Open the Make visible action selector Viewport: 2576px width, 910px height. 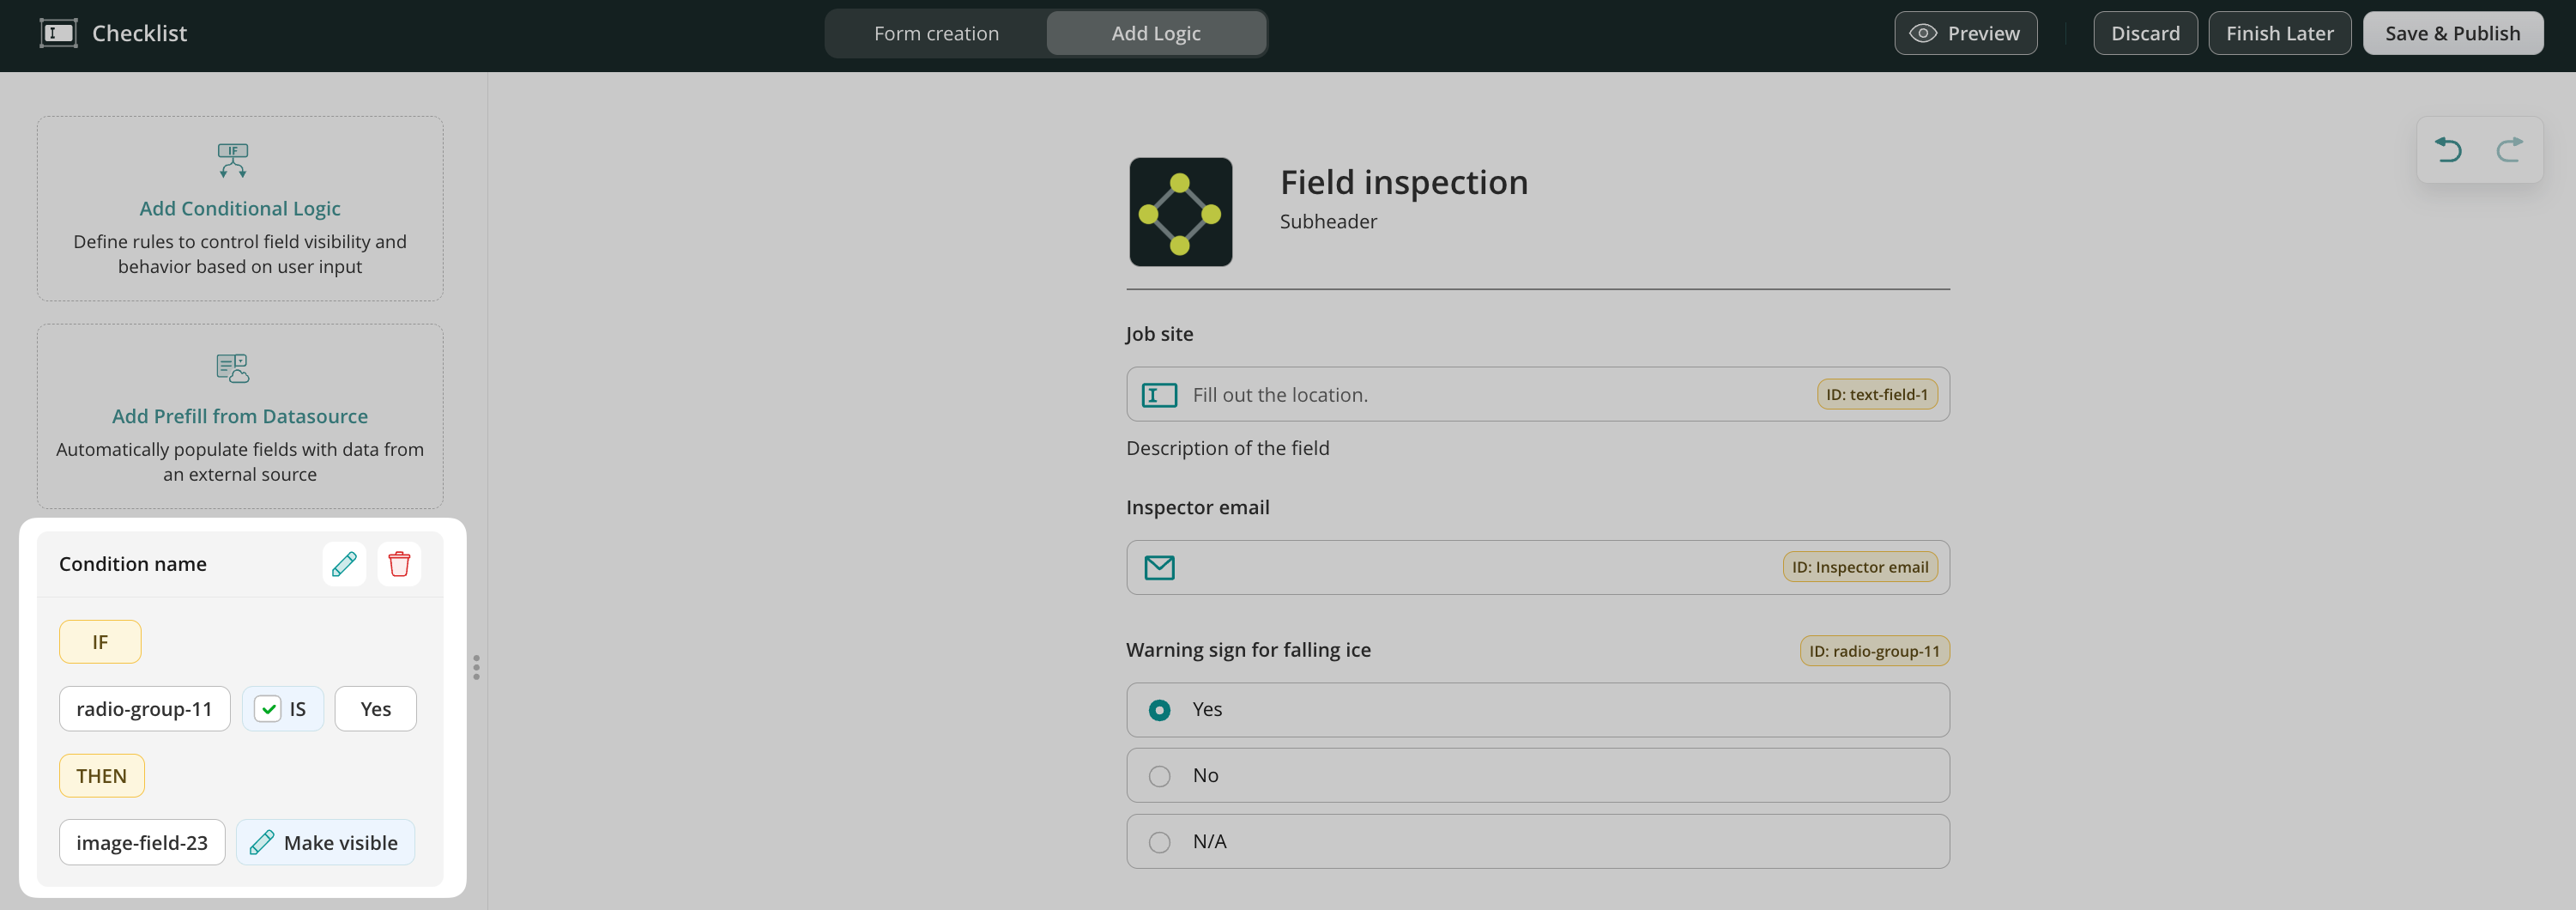[325, 842]
